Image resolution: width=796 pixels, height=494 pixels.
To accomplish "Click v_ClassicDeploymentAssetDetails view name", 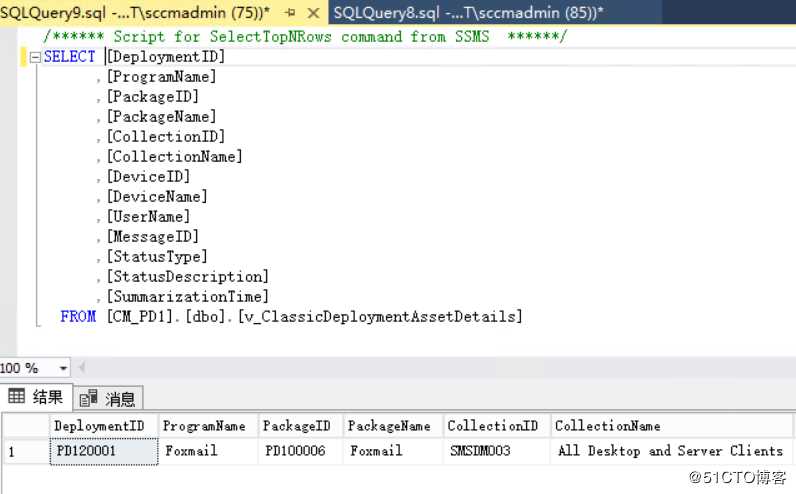I will coord(380,317).
